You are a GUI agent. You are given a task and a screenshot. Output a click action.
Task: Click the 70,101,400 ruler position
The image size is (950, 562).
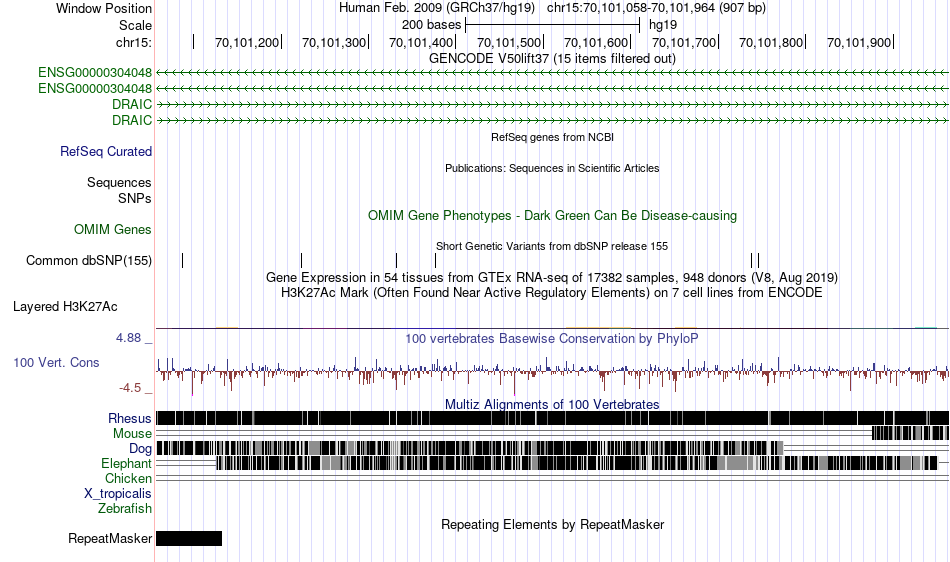click(421, 42)
